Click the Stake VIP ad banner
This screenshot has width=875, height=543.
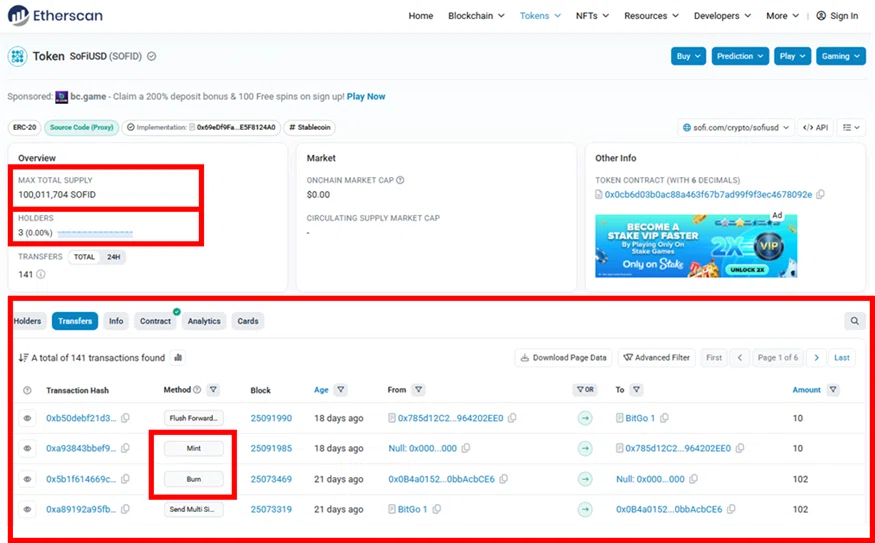coord(696,246)
